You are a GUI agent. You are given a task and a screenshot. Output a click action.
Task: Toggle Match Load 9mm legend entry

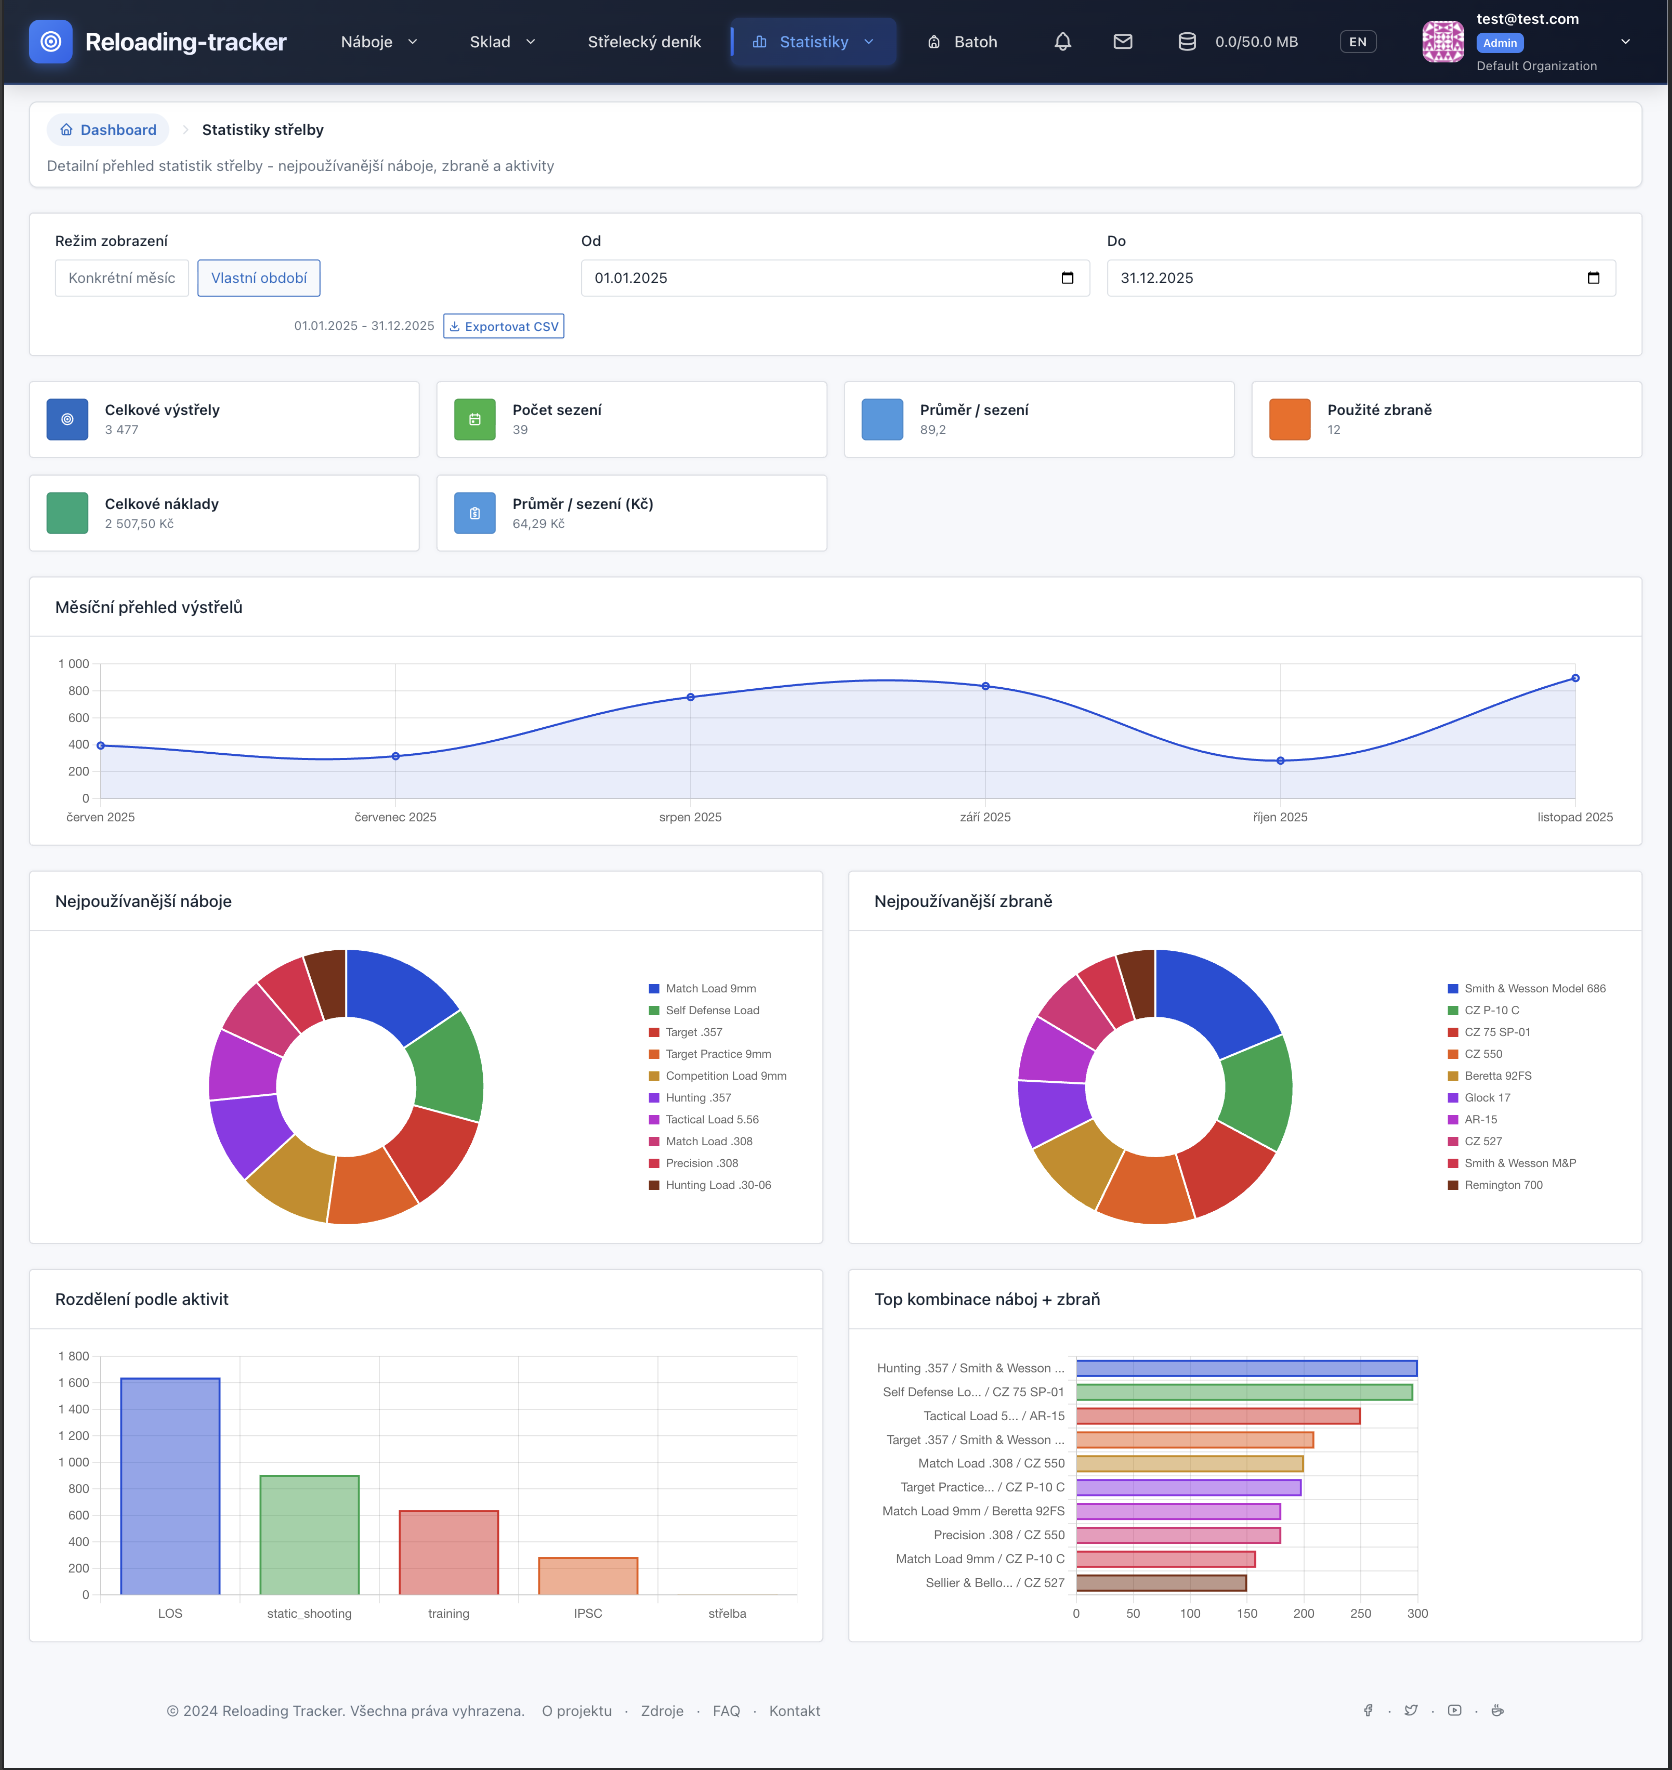[x=710, y=989]
